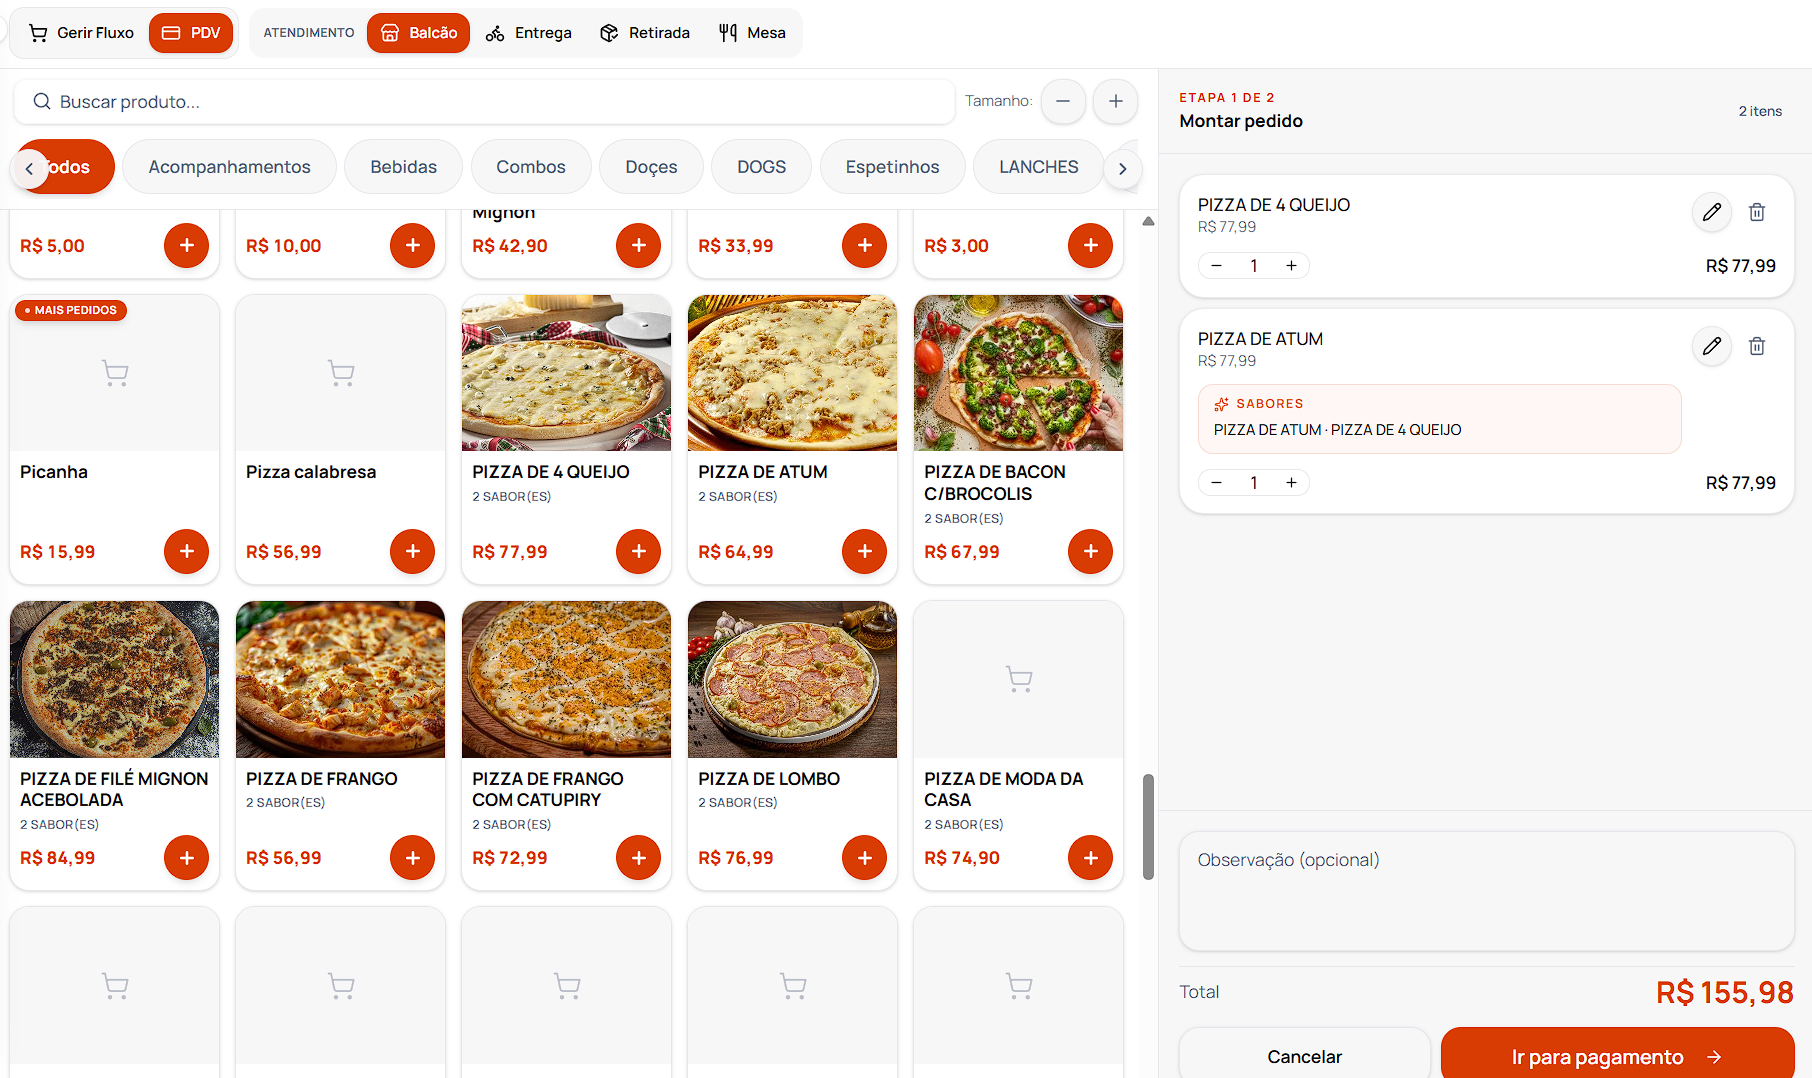The width and height of the screenshot is (1812, 1078).
Task: Add the R$ 42,90 Mignon product
Action: tap(639, 245)
